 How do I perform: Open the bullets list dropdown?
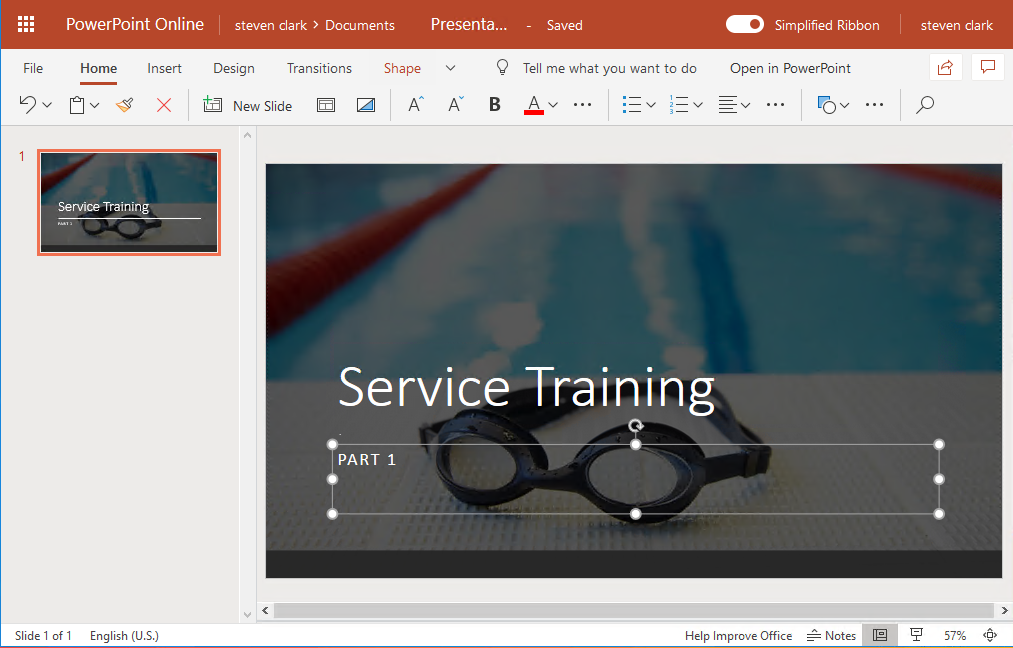(x=639, y=105)
